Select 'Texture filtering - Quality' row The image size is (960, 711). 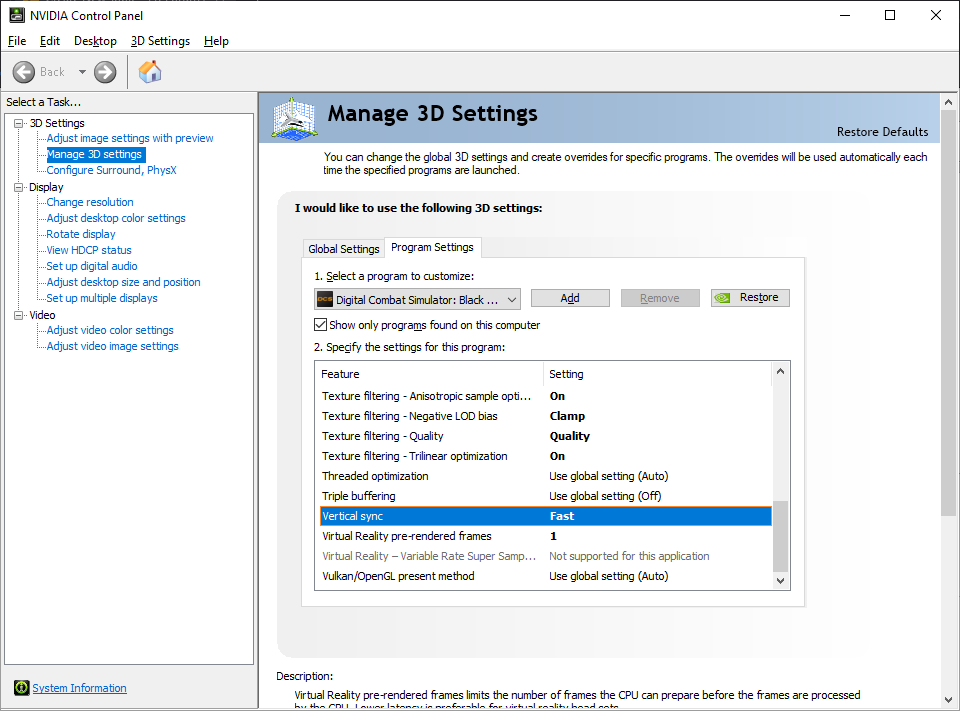tap(546, 436)
